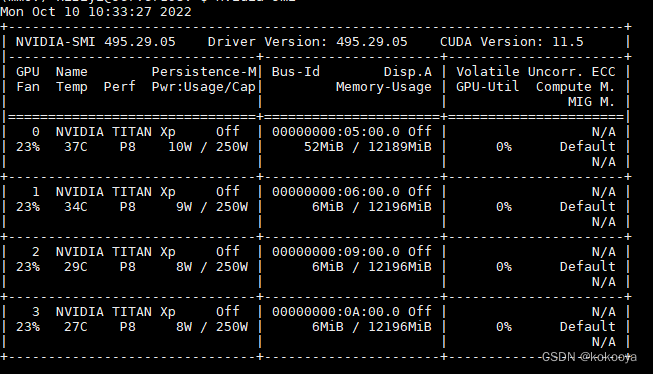
Task: Click GPU 1 utilization "0%"
Action: [x=503, y=207]
